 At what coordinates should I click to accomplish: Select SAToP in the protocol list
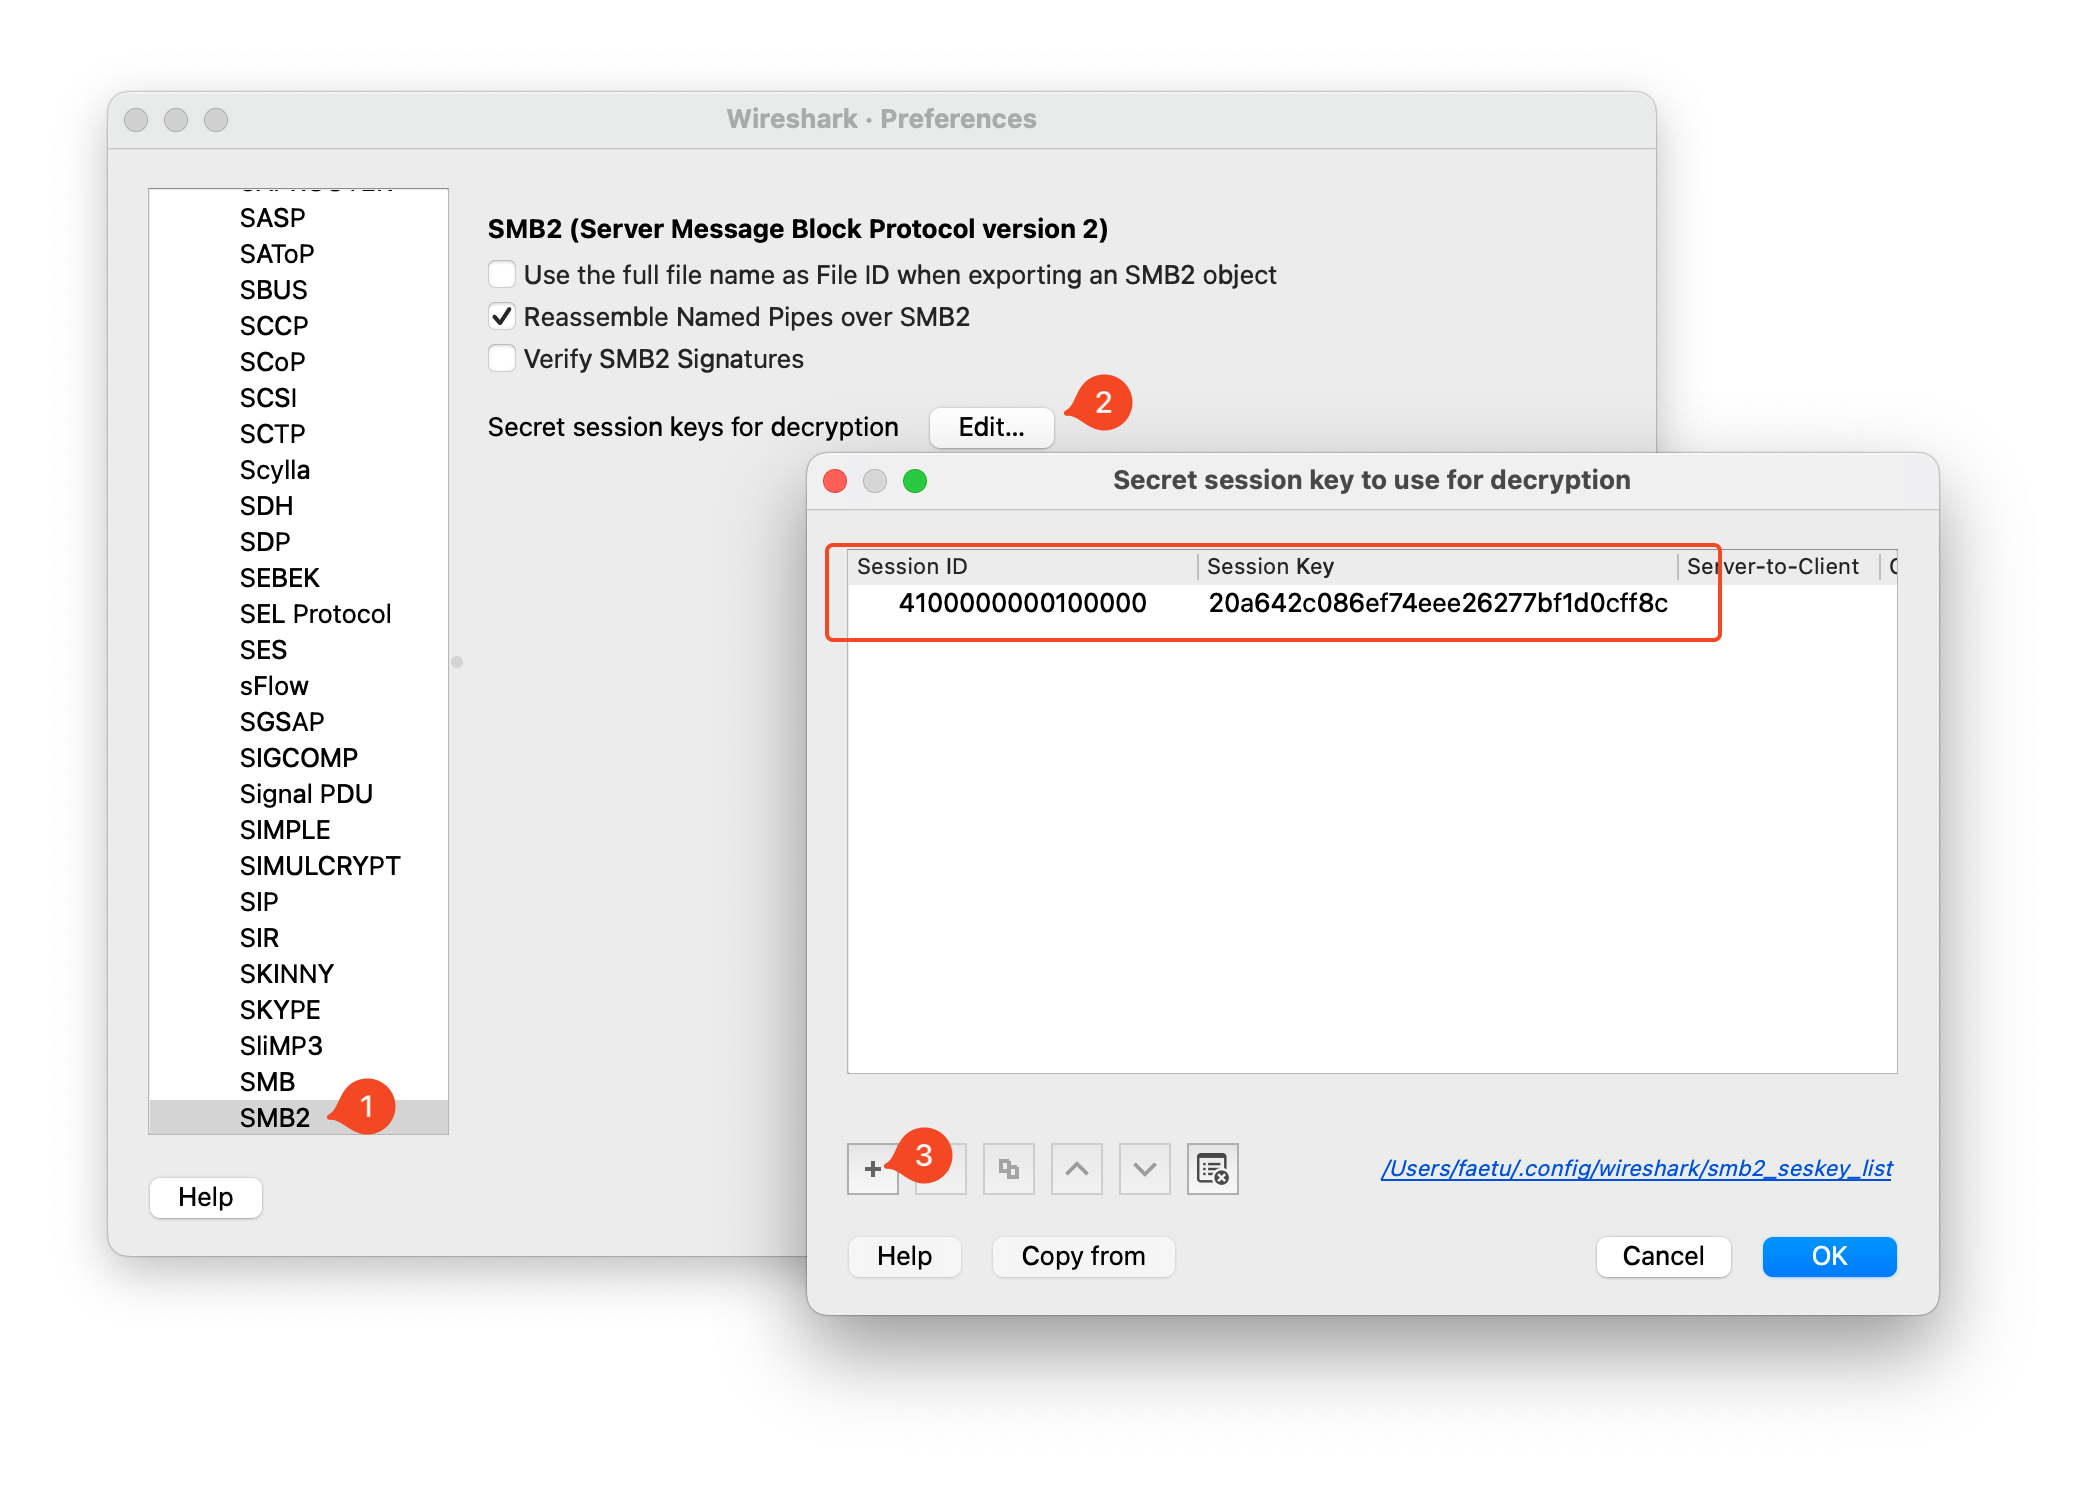(x=298, y=253)
